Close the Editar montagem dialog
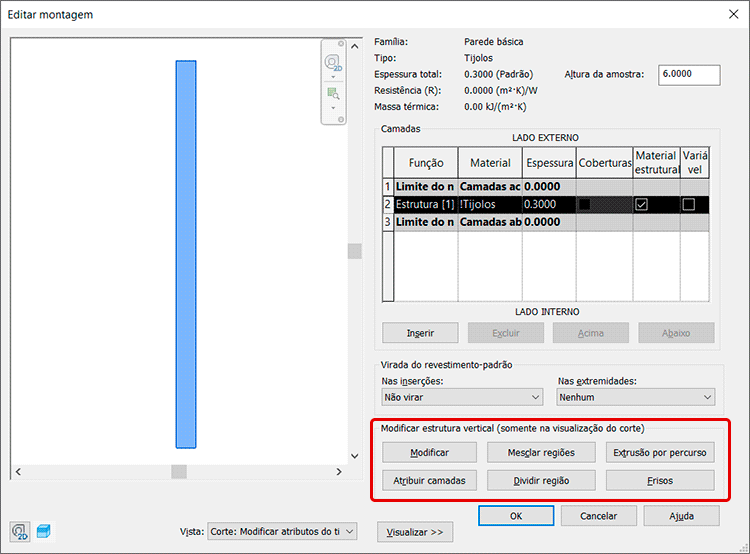 pos(734,14)
